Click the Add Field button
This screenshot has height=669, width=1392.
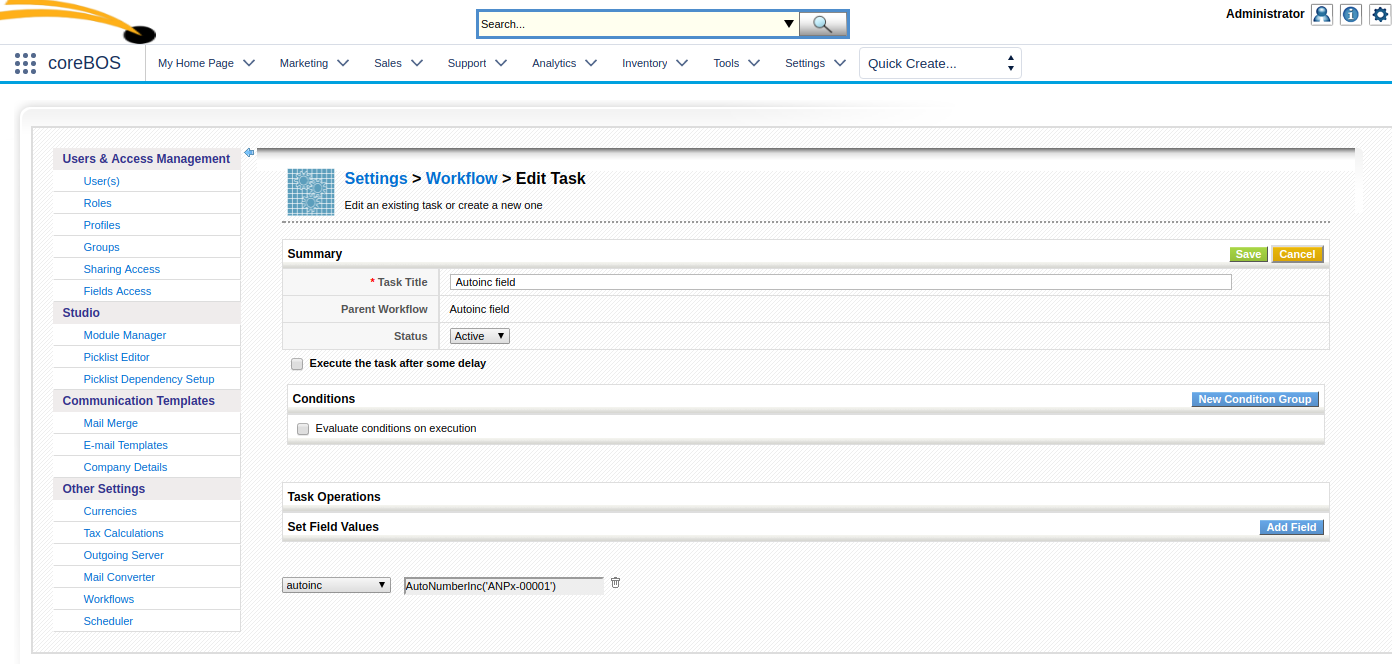[x=1291, y=527]
